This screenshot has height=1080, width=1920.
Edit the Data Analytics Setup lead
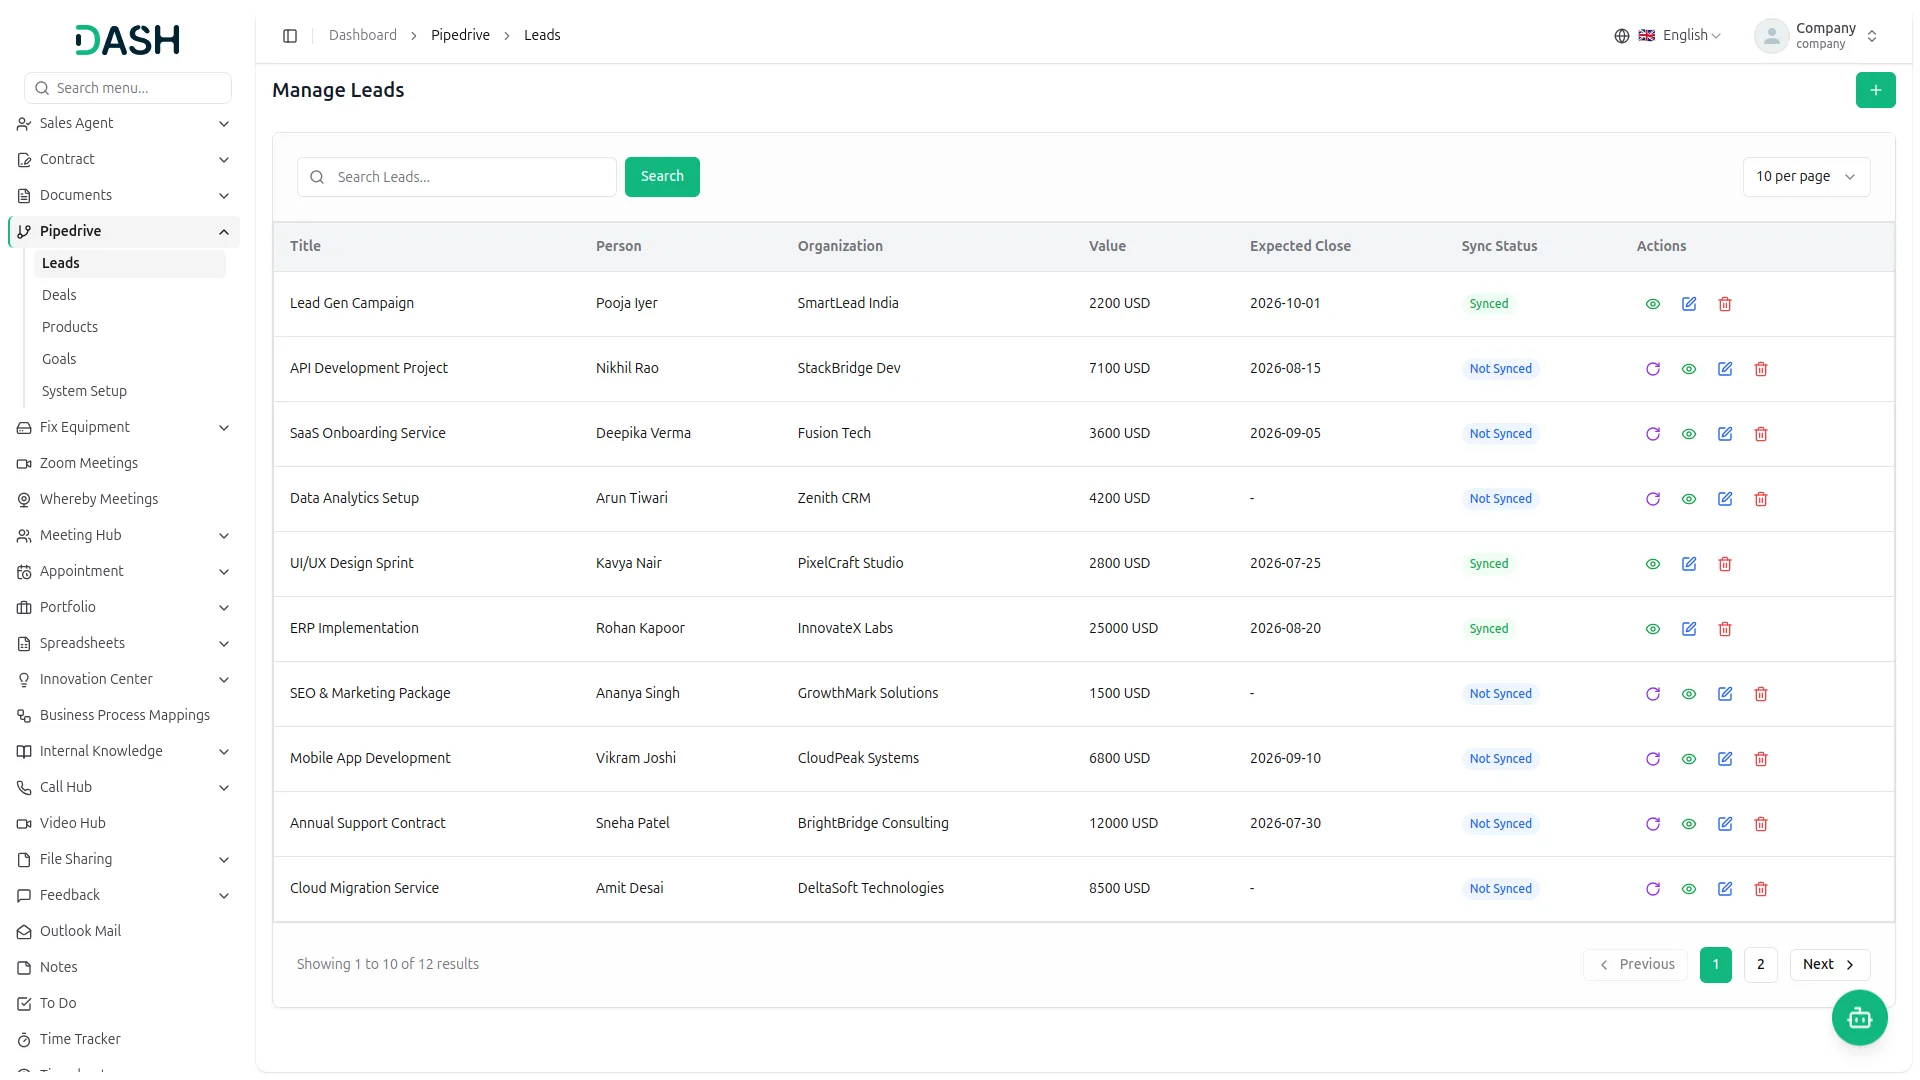tap(1725, 499)
